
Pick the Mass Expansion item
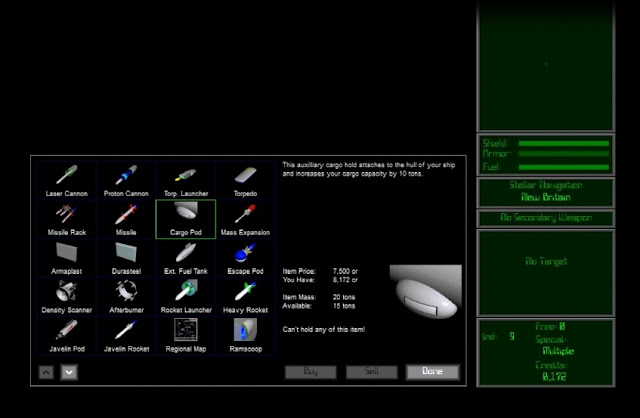245,219
